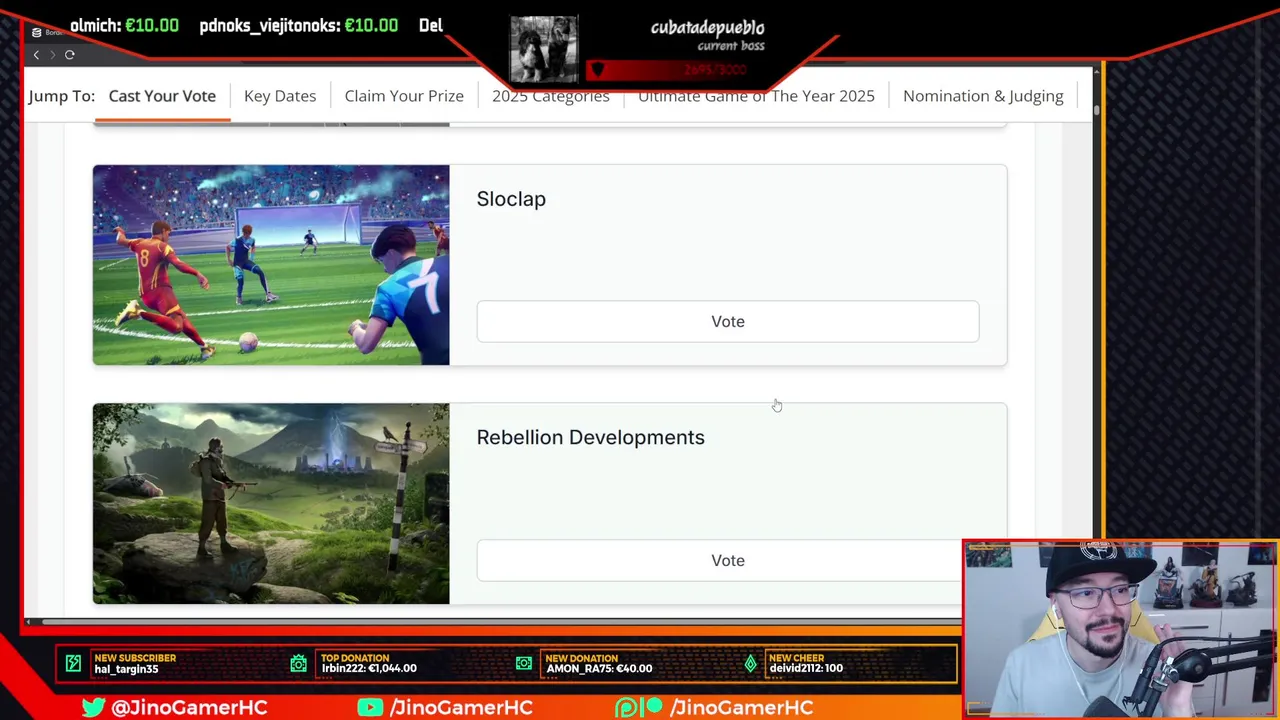1280x720 pixels.
Task: Click the /JinoGamerHC Patreon handle text
Action: point(741,707)
